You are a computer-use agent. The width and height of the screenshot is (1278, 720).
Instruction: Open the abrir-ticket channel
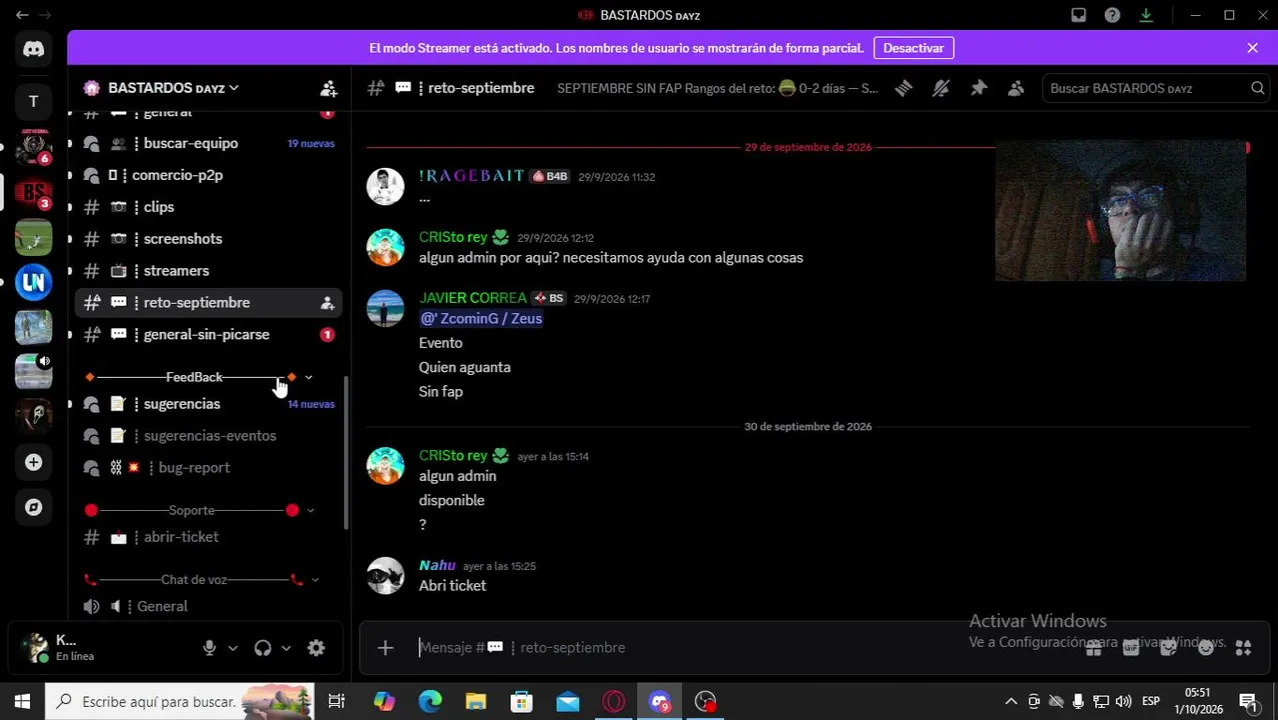(x=208, y=537)
